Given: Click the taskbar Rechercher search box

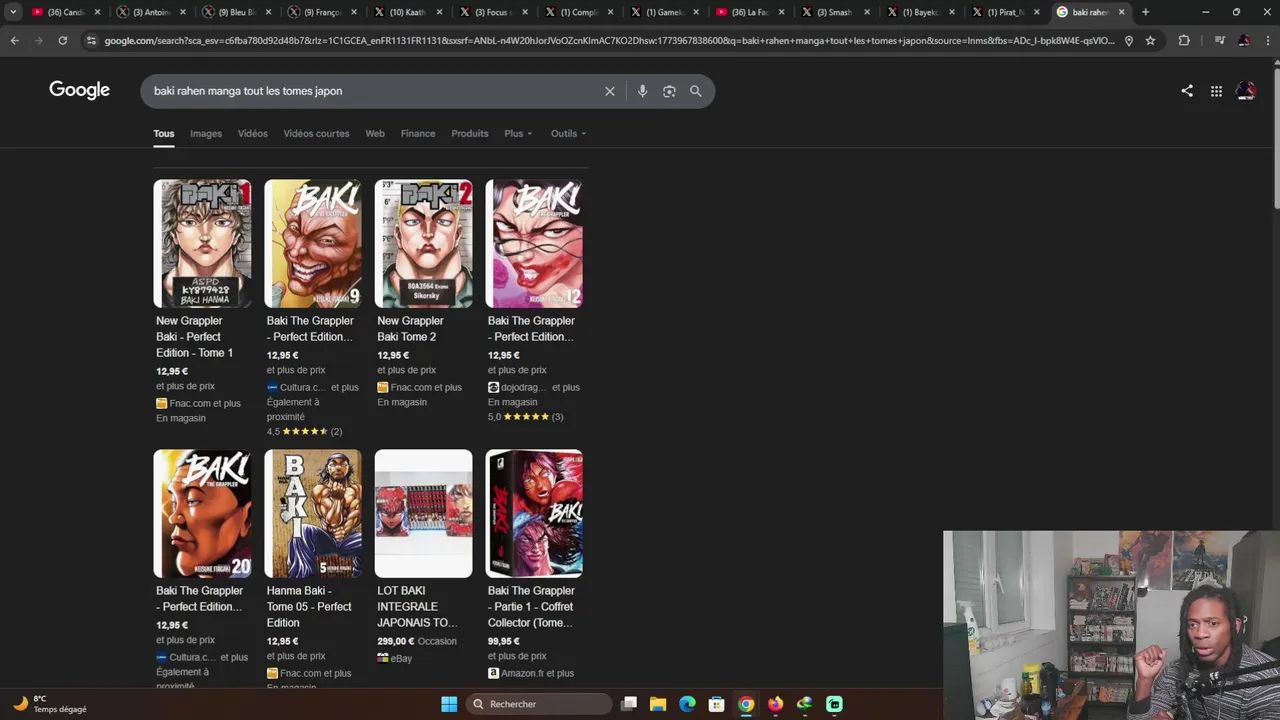Looking at the screenshot, I should click(540, 704).
